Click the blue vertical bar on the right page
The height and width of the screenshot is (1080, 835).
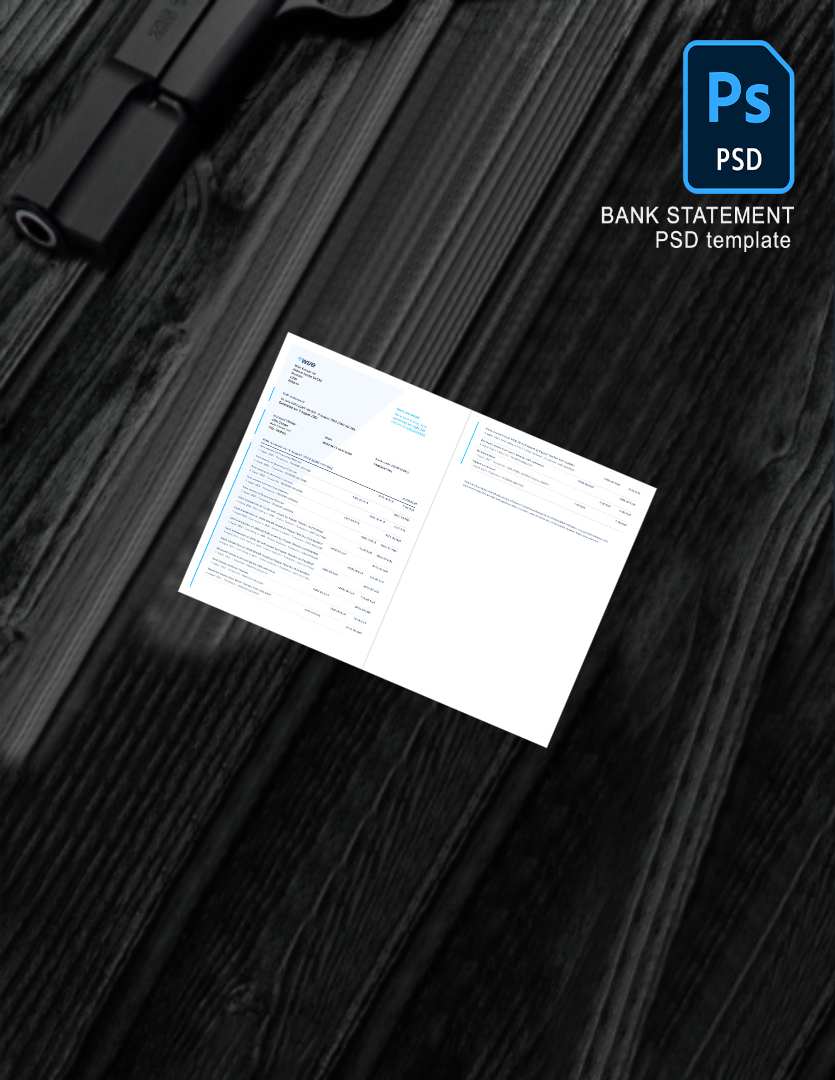point(470,443)
